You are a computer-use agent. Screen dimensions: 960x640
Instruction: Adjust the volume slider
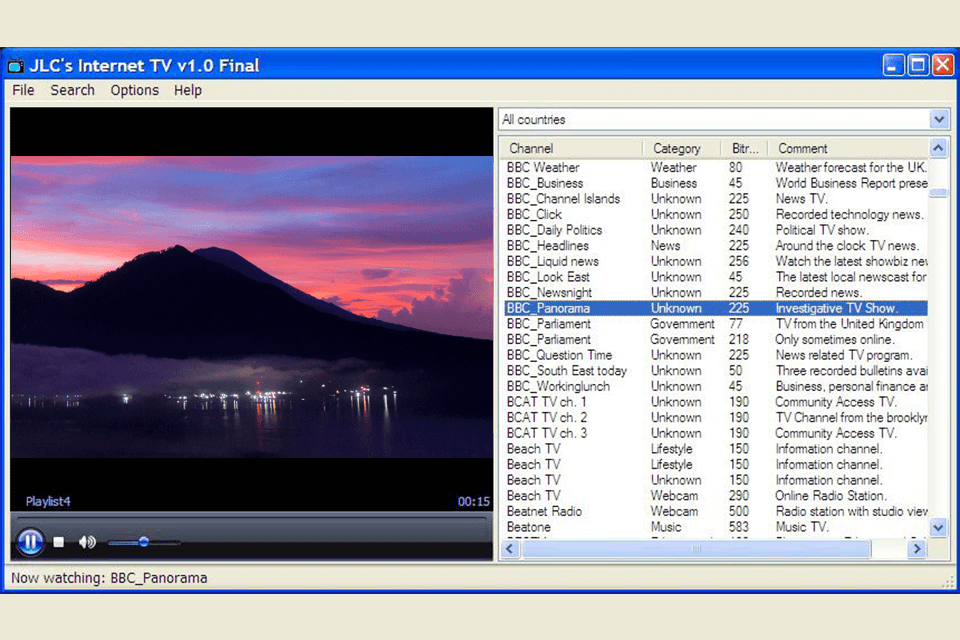coord(143,541)
